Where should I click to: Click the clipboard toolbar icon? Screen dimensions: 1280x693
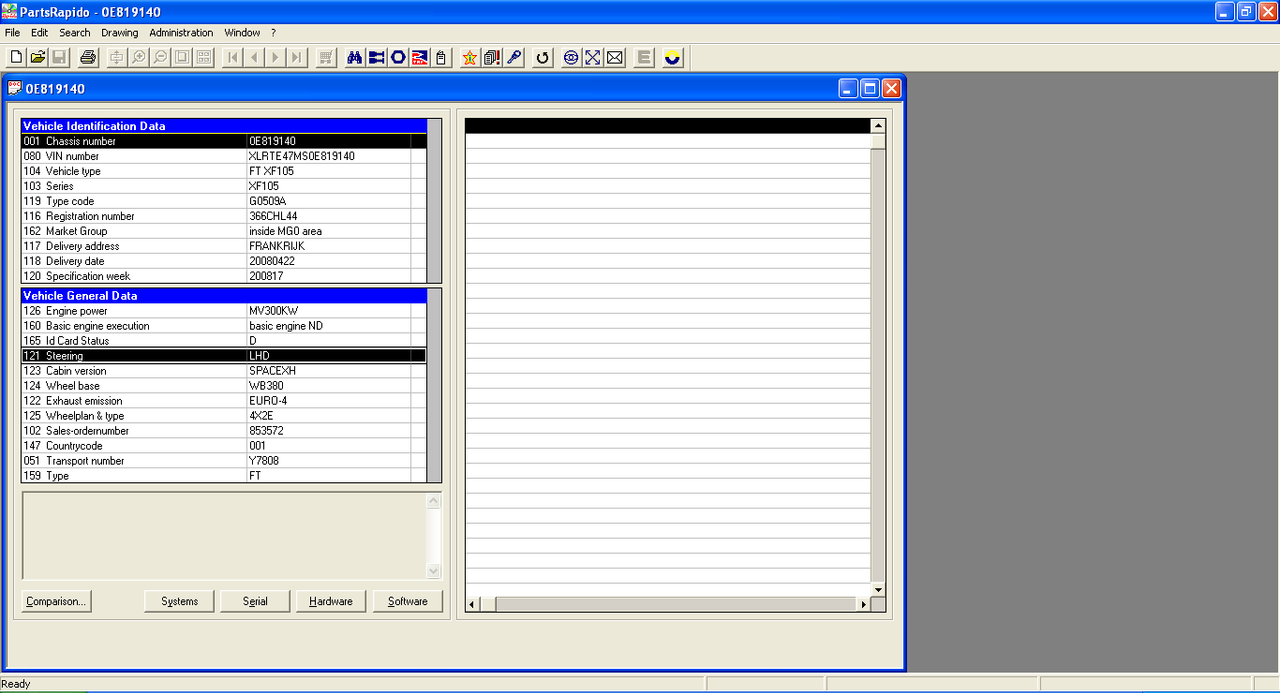[441, 58]
